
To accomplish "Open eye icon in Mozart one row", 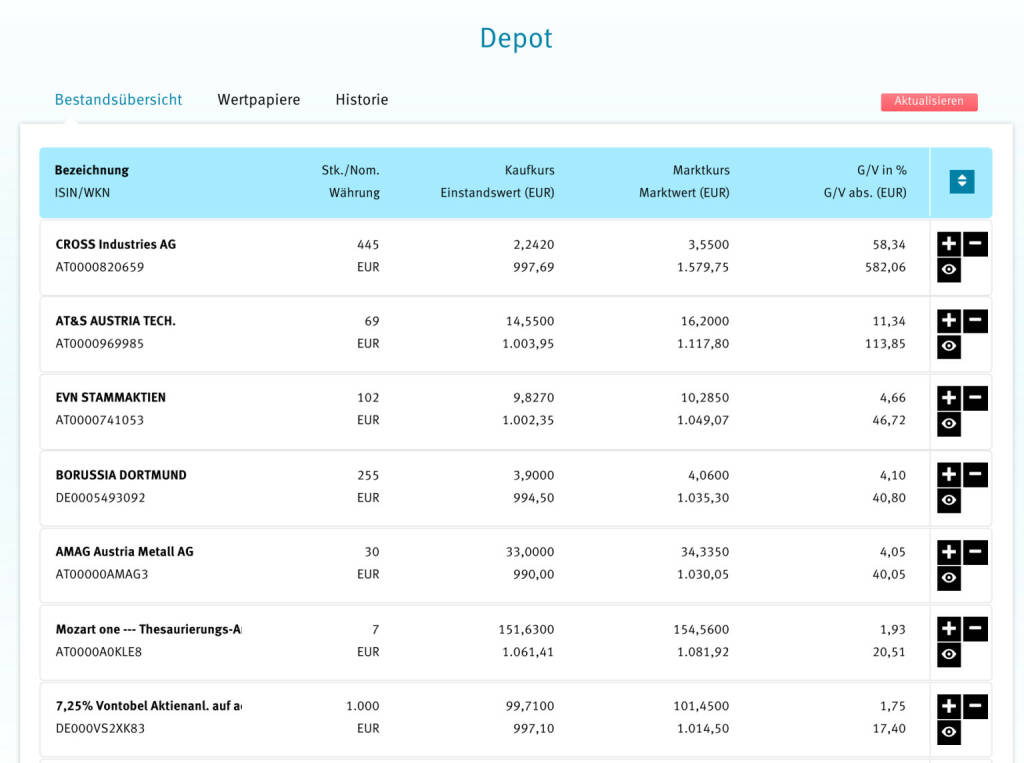I will click(949, 655).
